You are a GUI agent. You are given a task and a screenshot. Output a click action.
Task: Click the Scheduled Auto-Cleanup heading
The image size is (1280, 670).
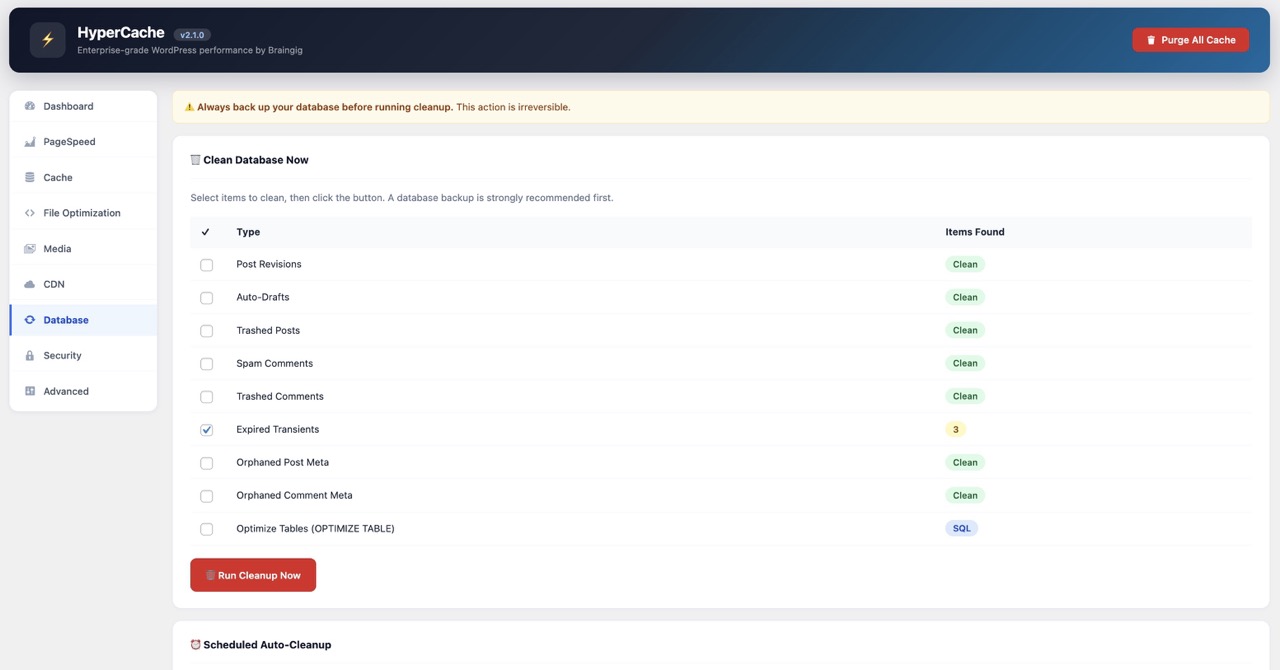[267, 645]
